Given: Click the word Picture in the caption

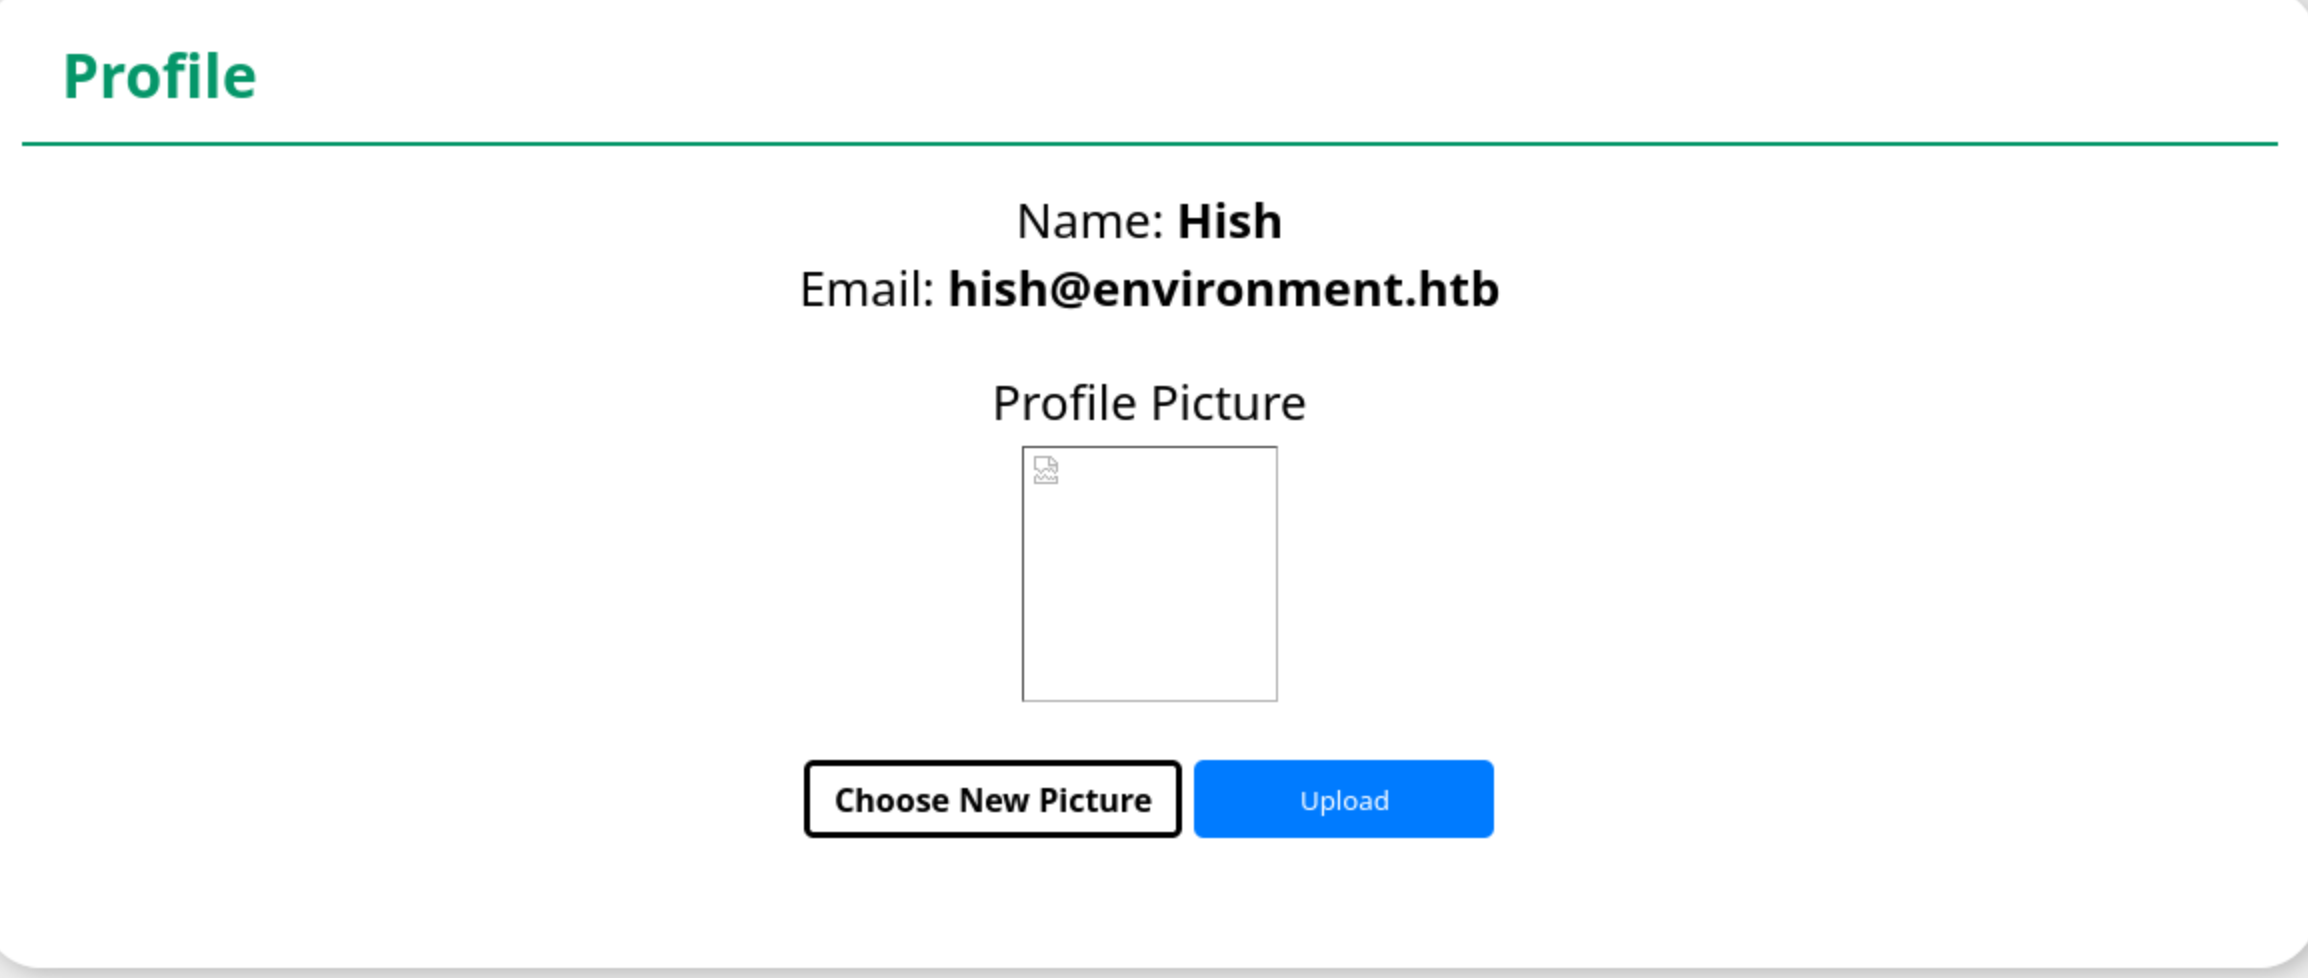Looking at the screenshot, I should [1228, 403].
